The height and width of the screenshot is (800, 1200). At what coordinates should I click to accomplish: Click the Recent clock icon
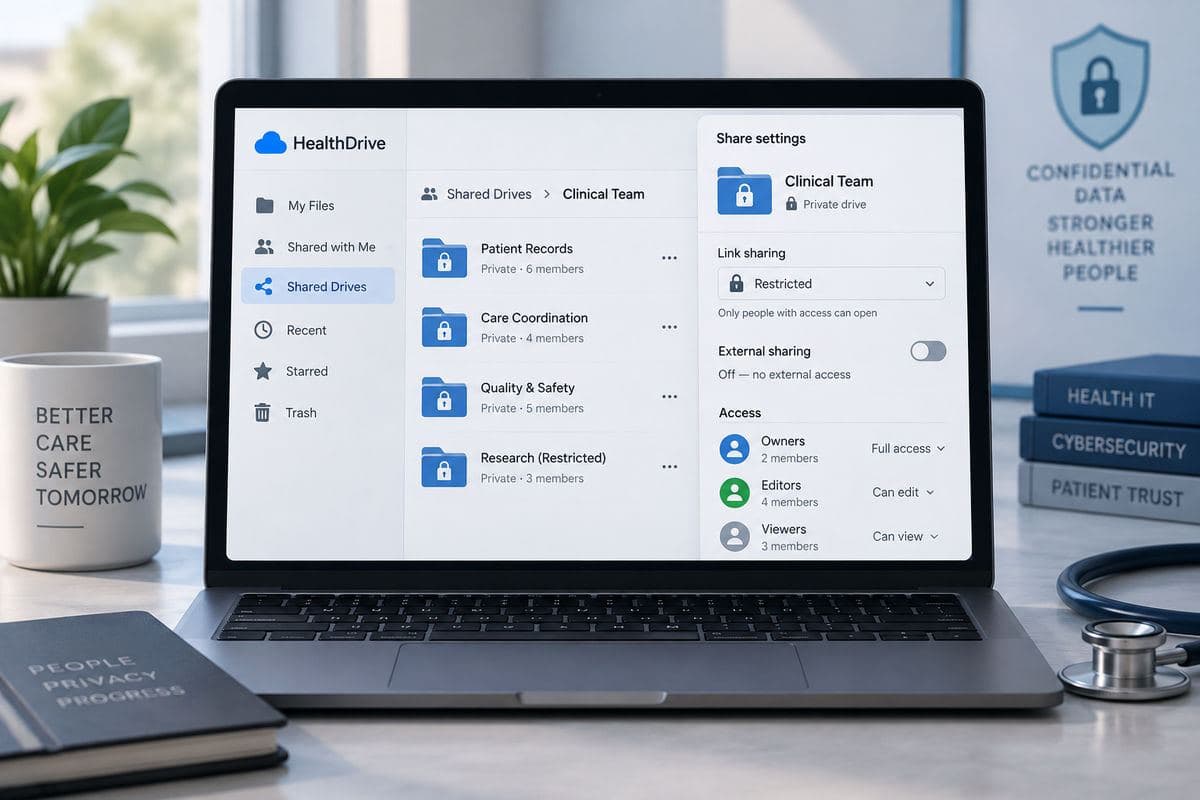263,330
